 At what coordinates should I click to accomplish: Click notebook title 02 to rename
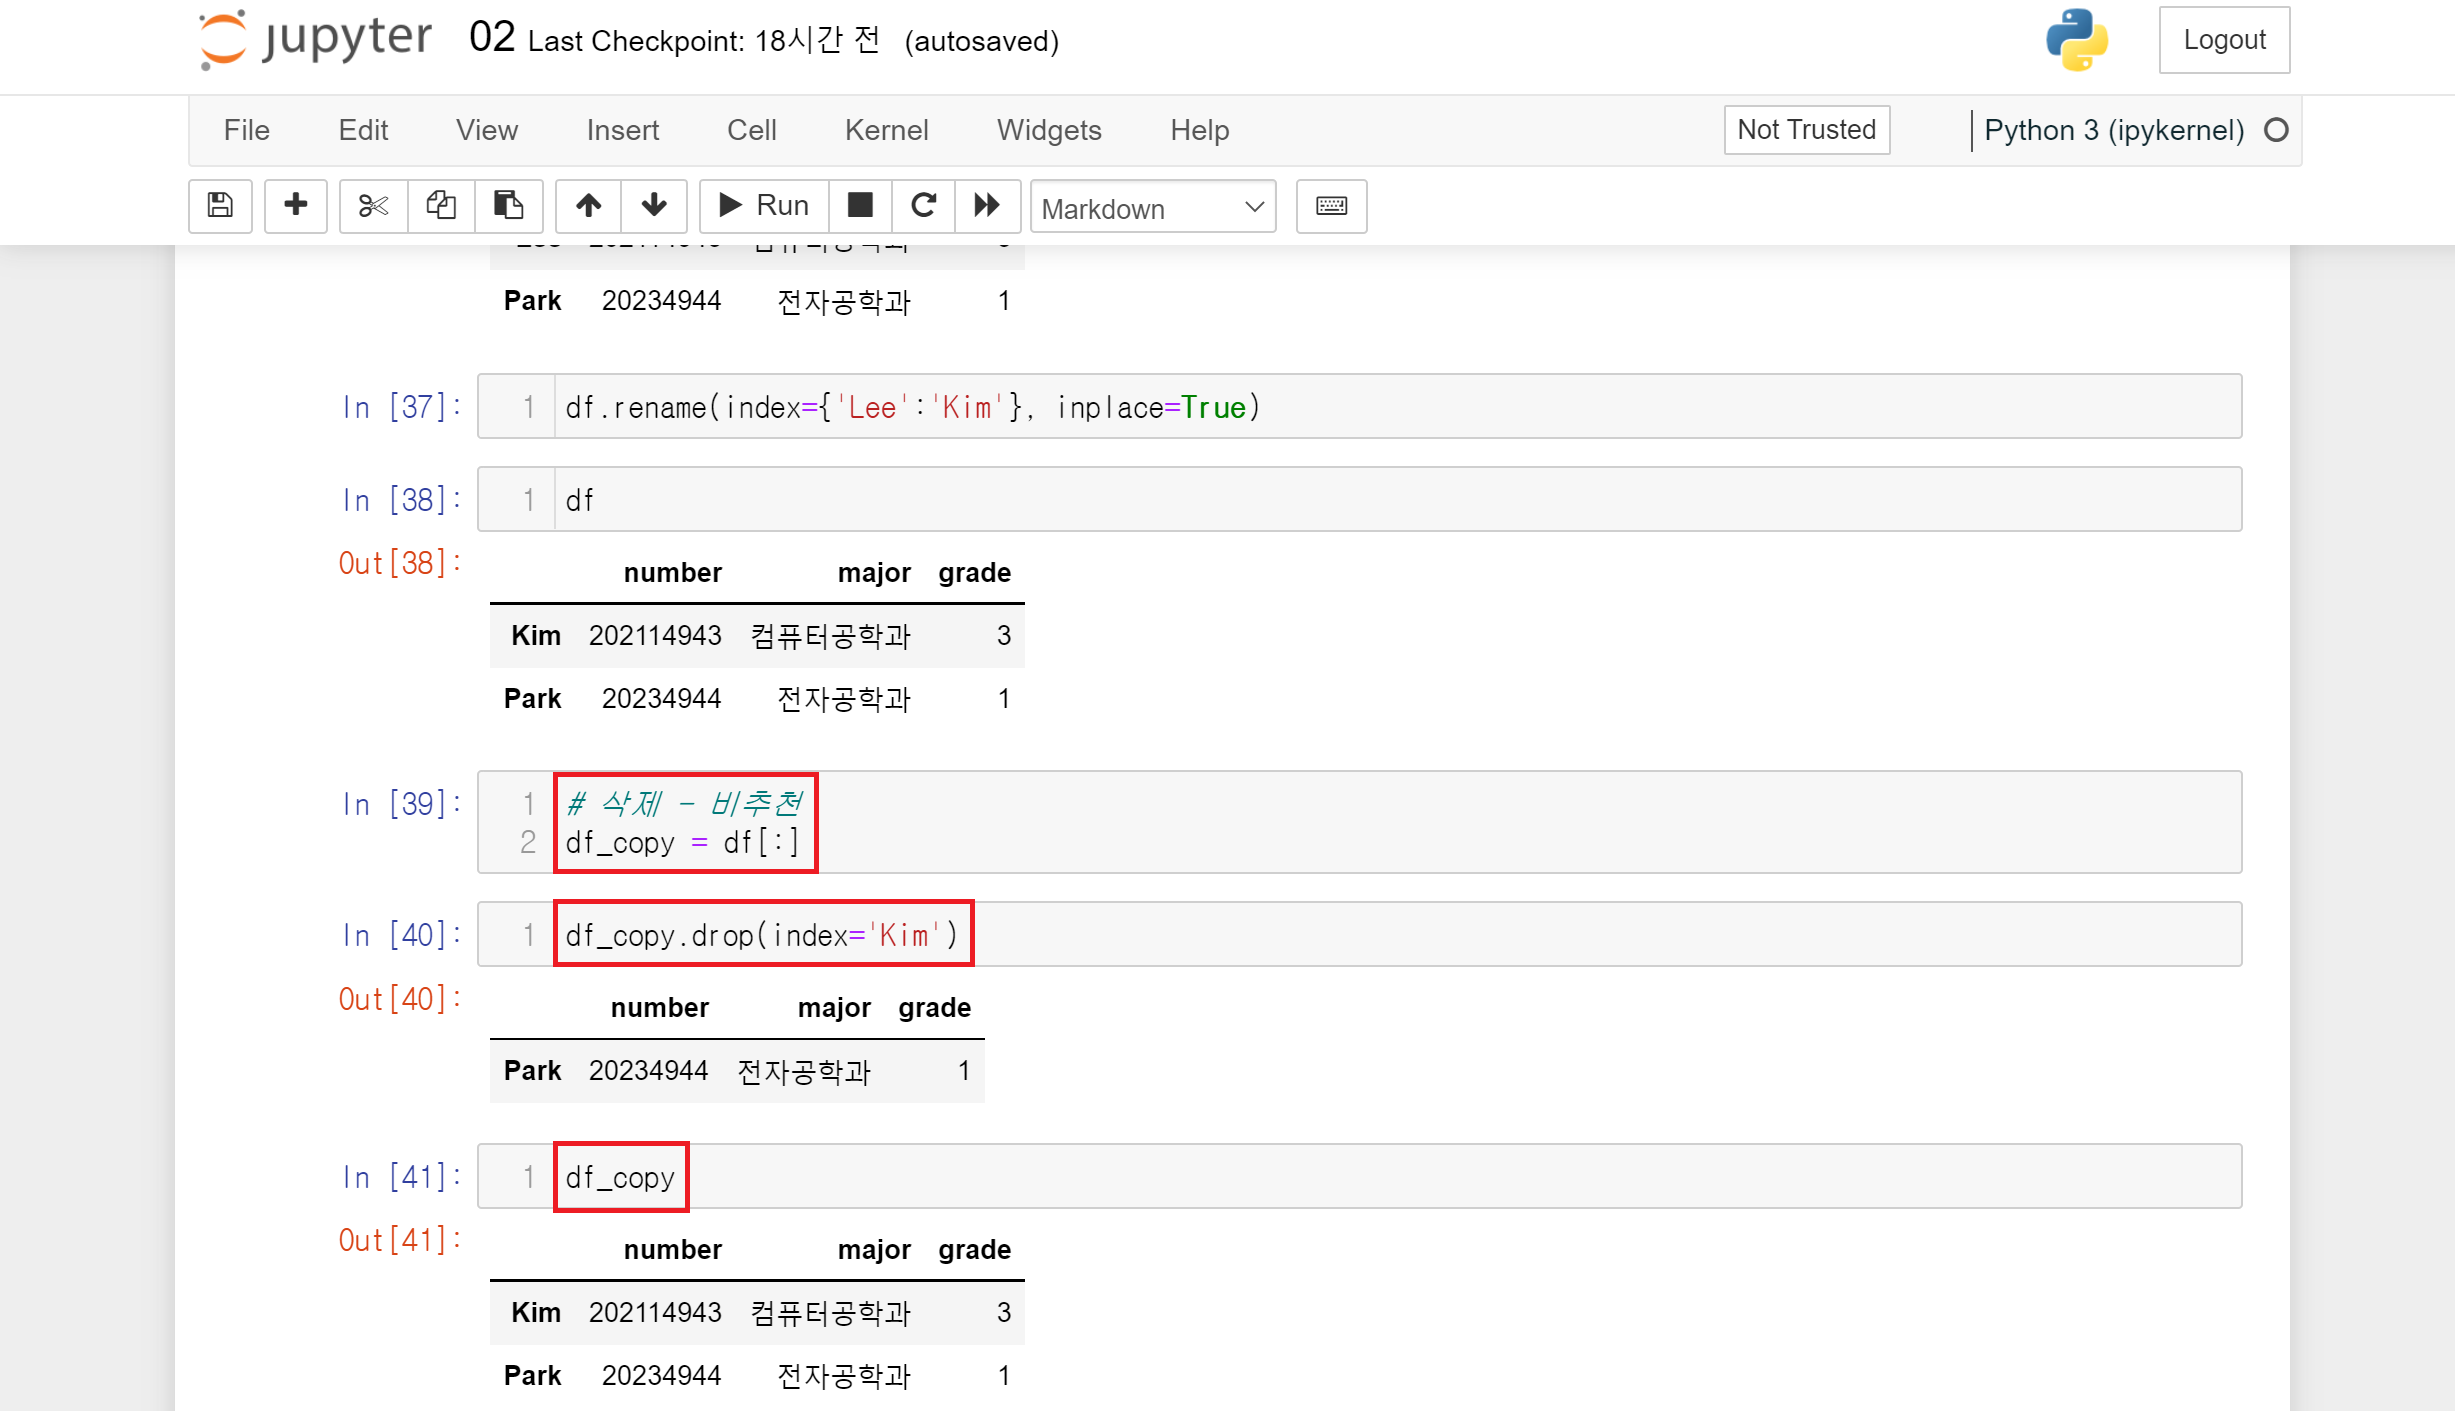pyautogui.click(x=492, y=38)
